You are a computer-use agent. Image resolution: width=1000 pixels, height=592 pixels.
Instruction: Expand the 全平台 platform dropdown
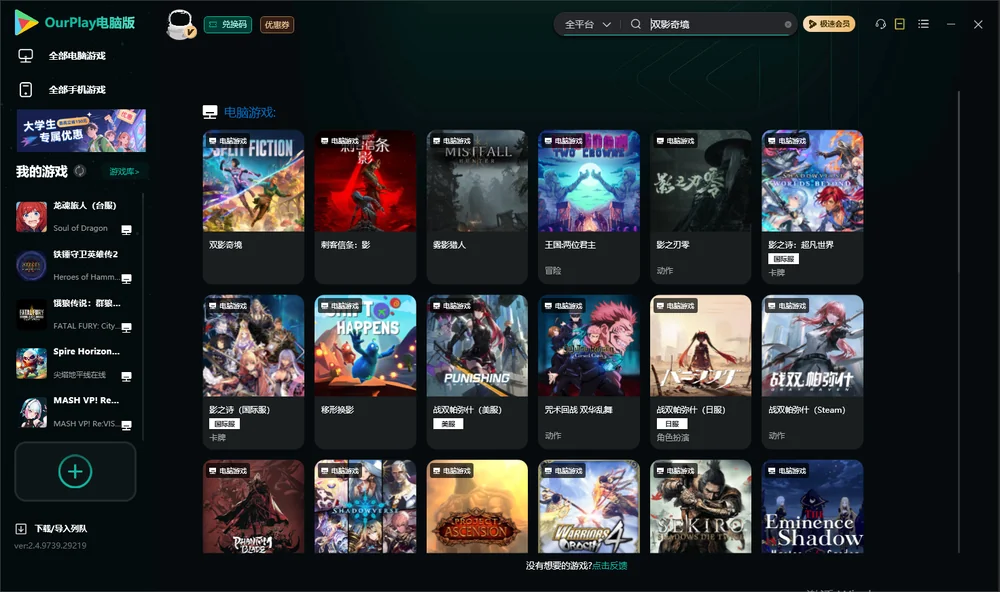coord(587,24)
